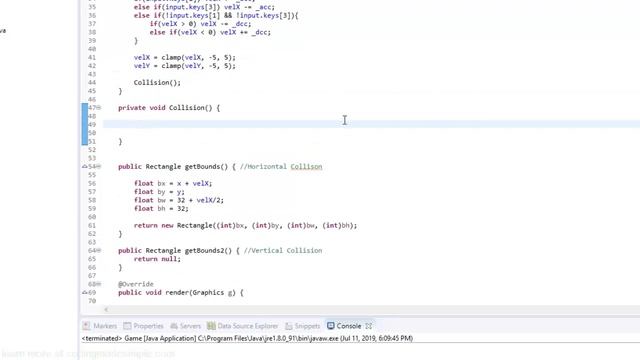Click the Snippets tab icon
This screenshot has width=640, height=360.
(x=289, y=326)
